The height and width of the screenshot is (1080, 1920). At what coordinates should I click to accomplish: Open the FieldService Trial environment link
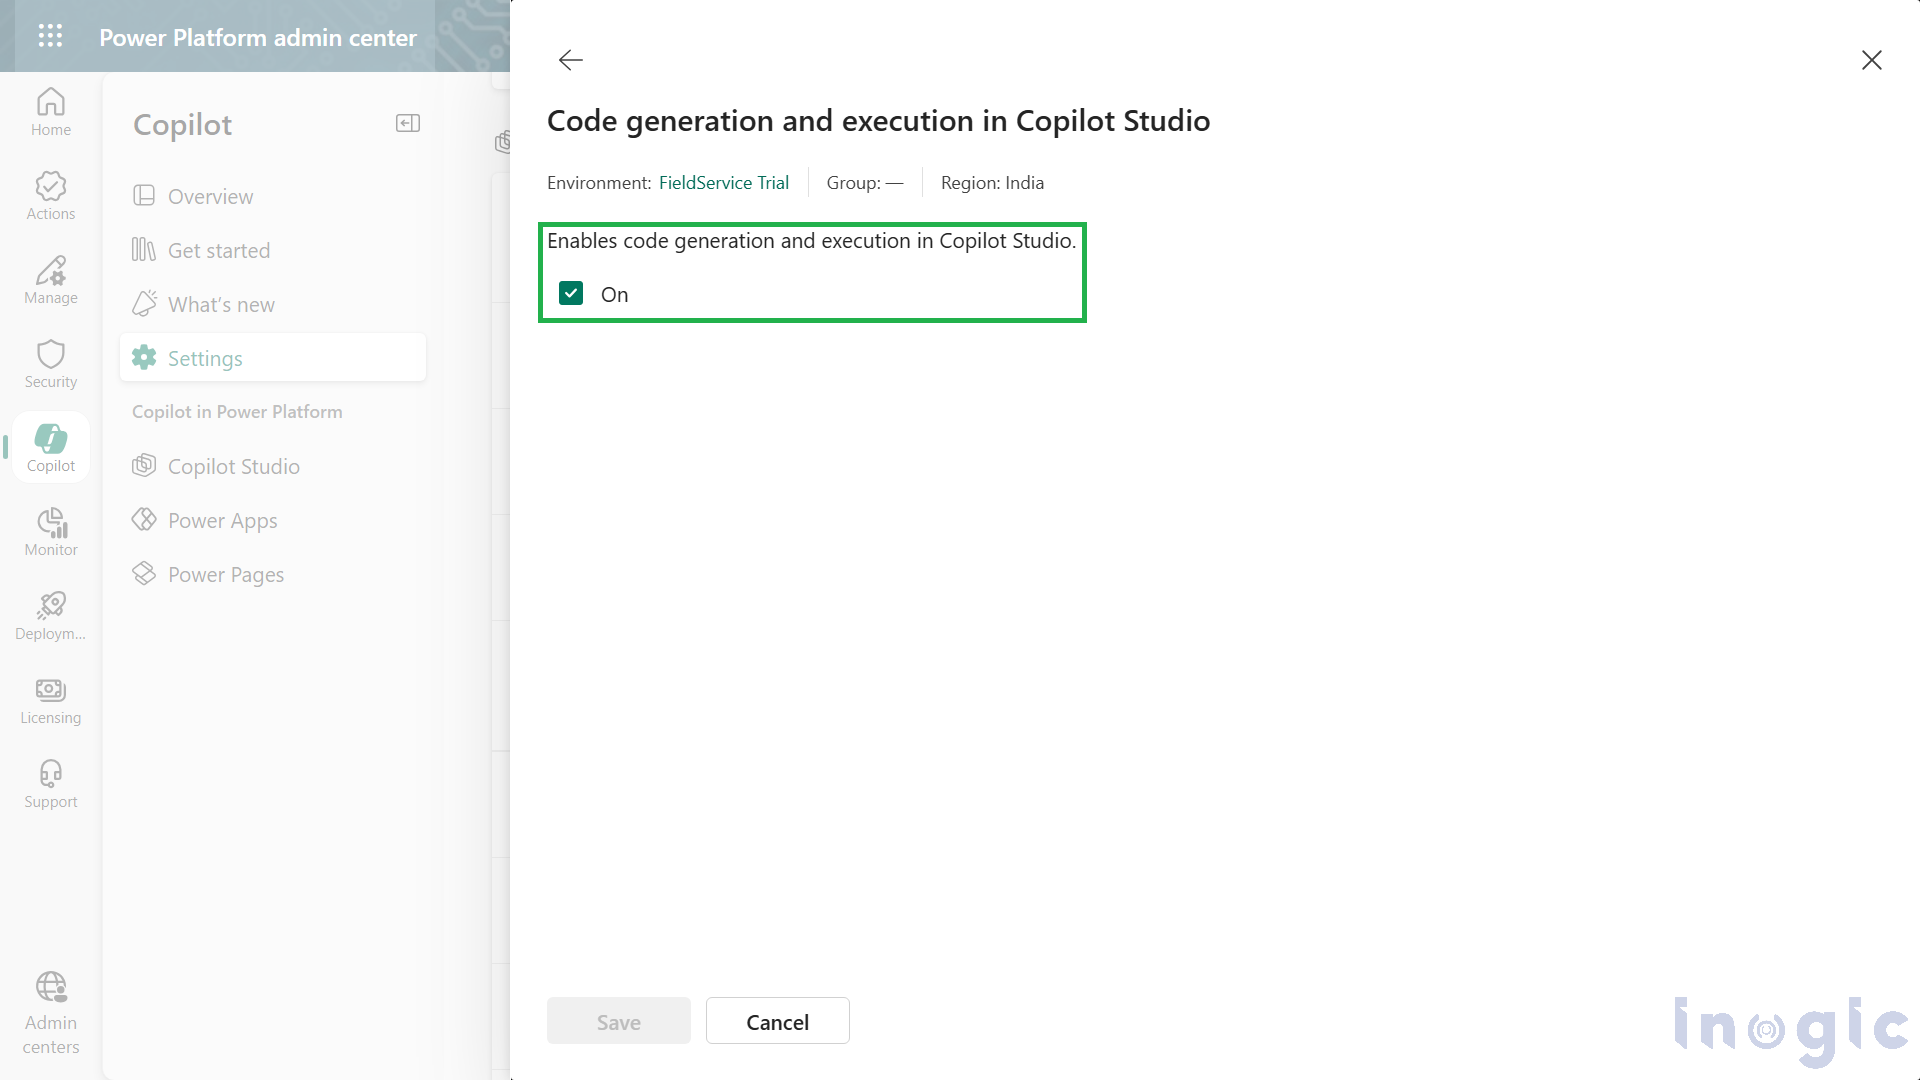tap(724, 182)
